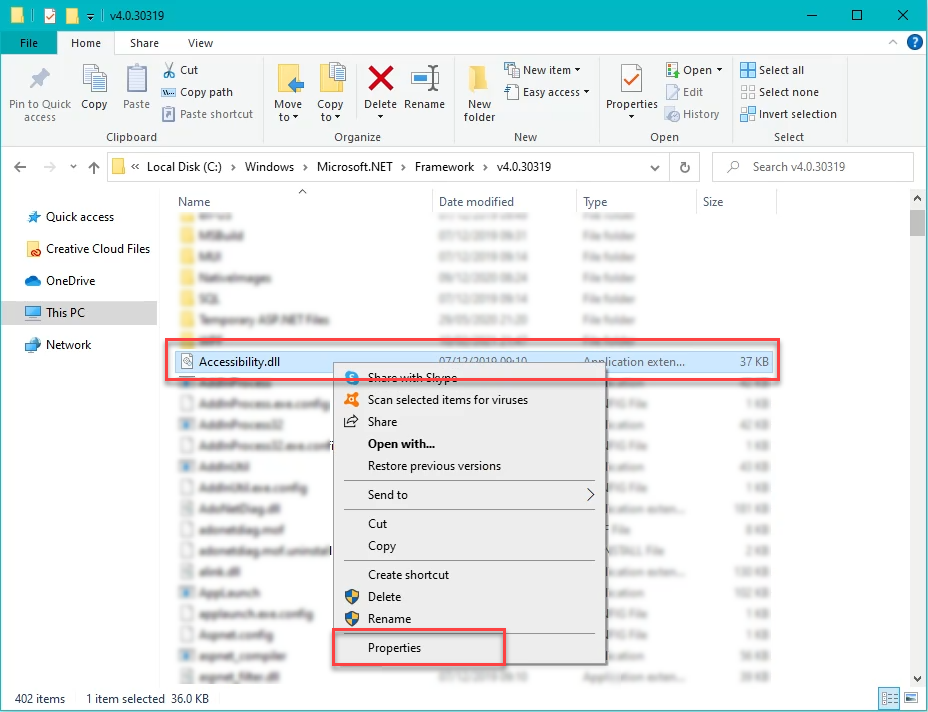The height and width of the screenshot is (712, 928).
Task: Collapse the ribbon with chevron
Action: (893, 43)
